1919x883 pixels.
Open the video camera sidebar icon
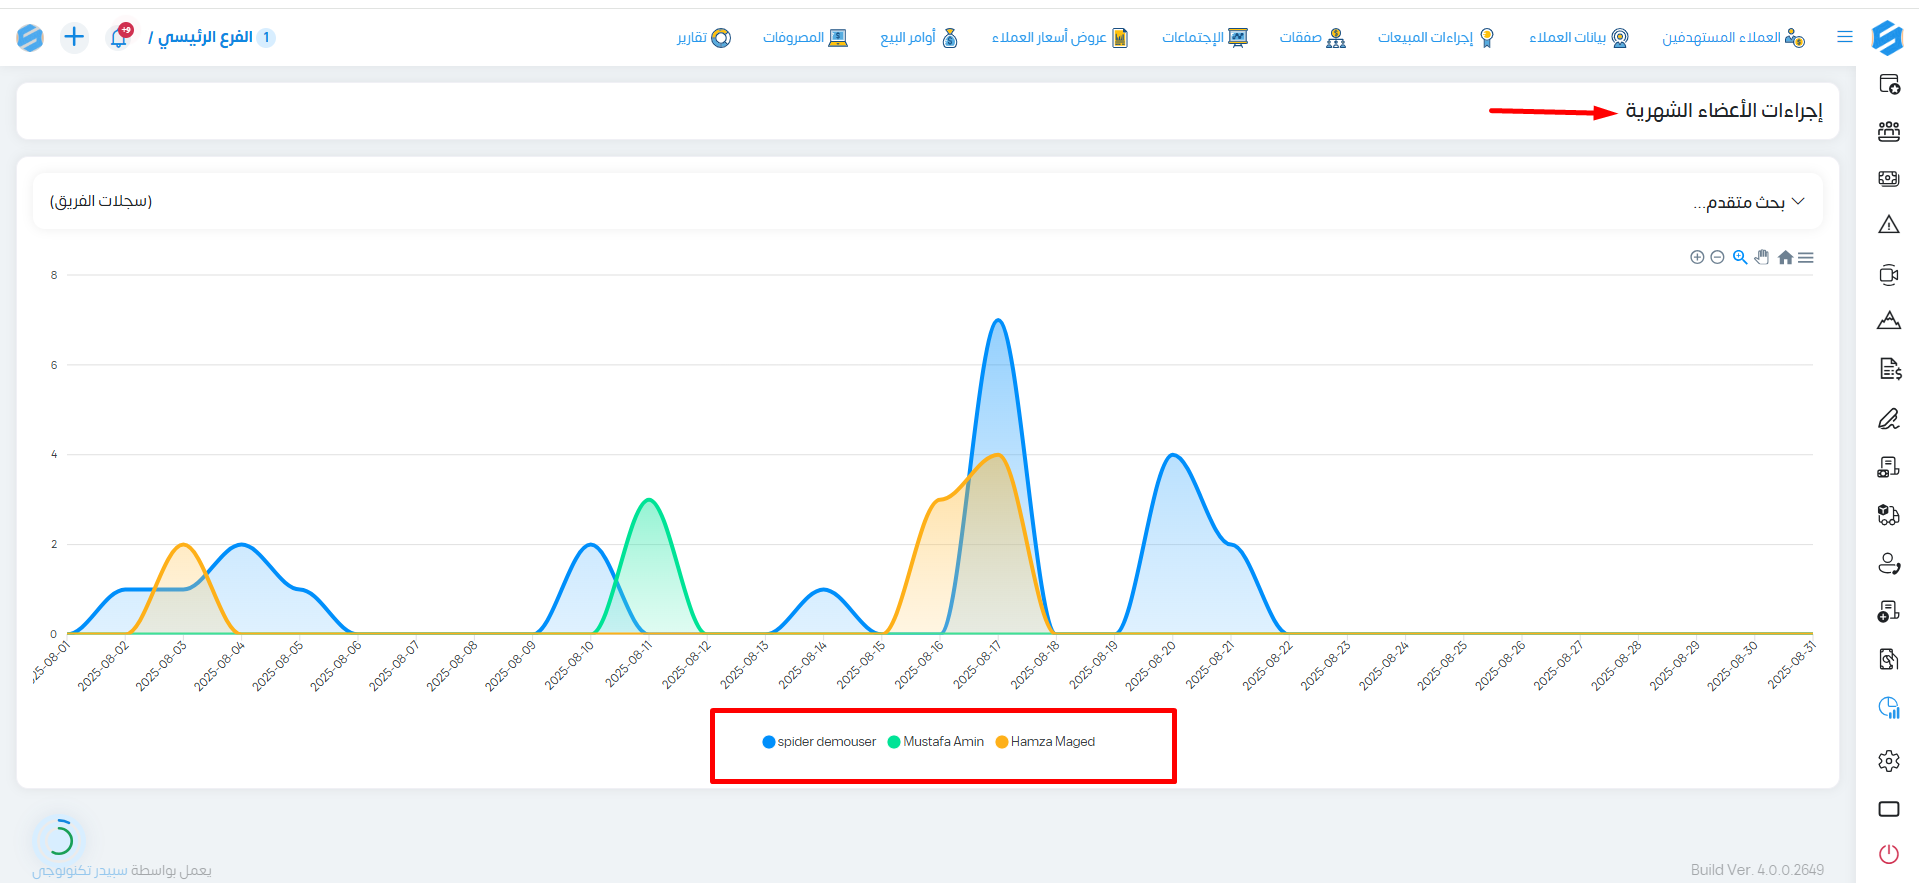1889,274
